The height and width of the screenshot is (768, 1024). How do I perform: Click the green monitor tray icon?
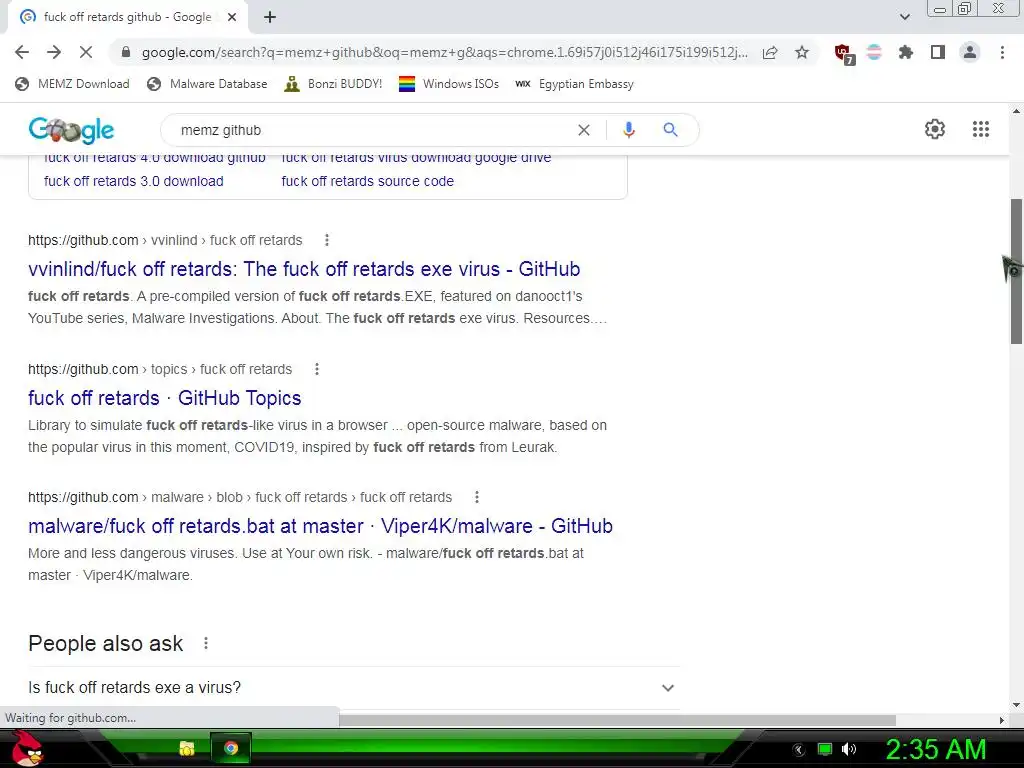click(x=825, y=749)
